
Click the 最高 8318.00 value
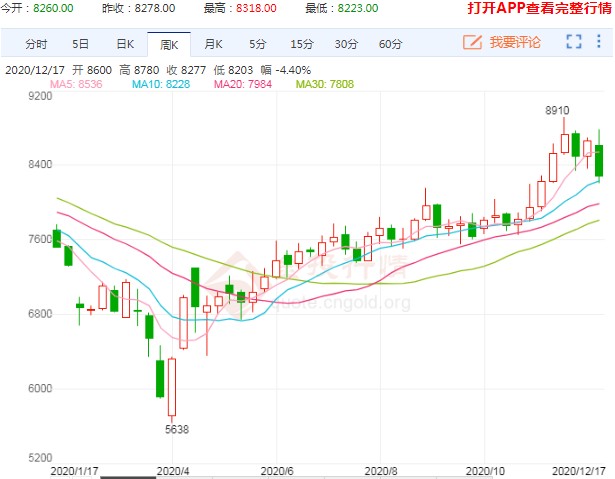256,8
